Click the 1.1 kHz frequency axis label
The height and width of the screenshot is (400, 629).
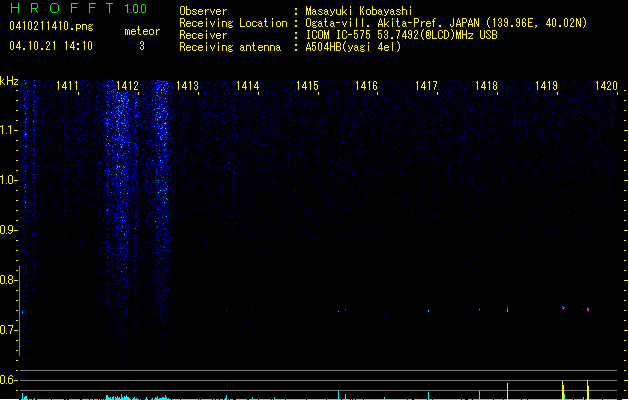pyautogui.click(x=8, y=130)
